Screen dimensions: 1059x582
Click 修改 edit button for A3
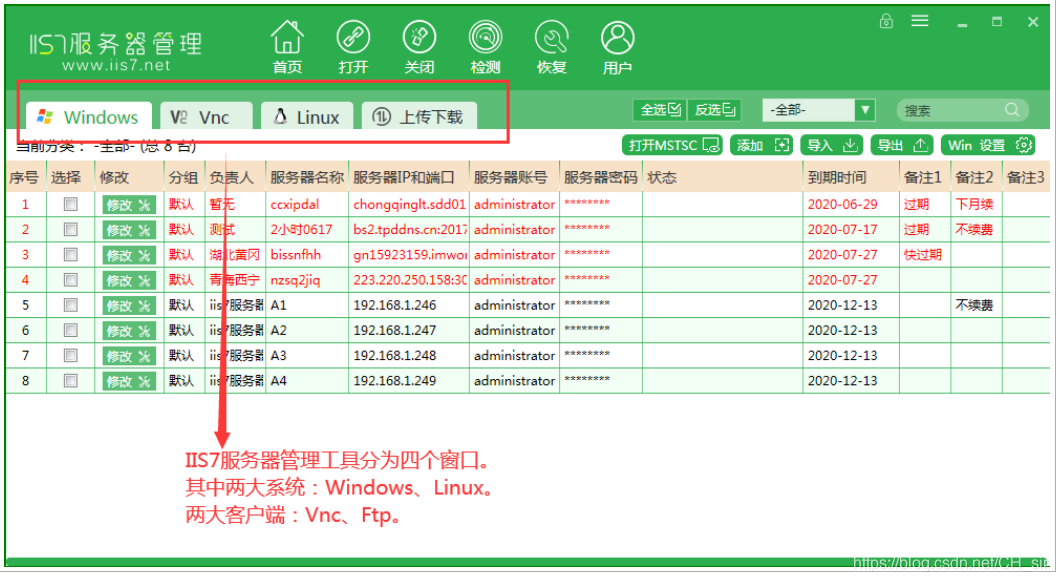[x=128, y=356]
